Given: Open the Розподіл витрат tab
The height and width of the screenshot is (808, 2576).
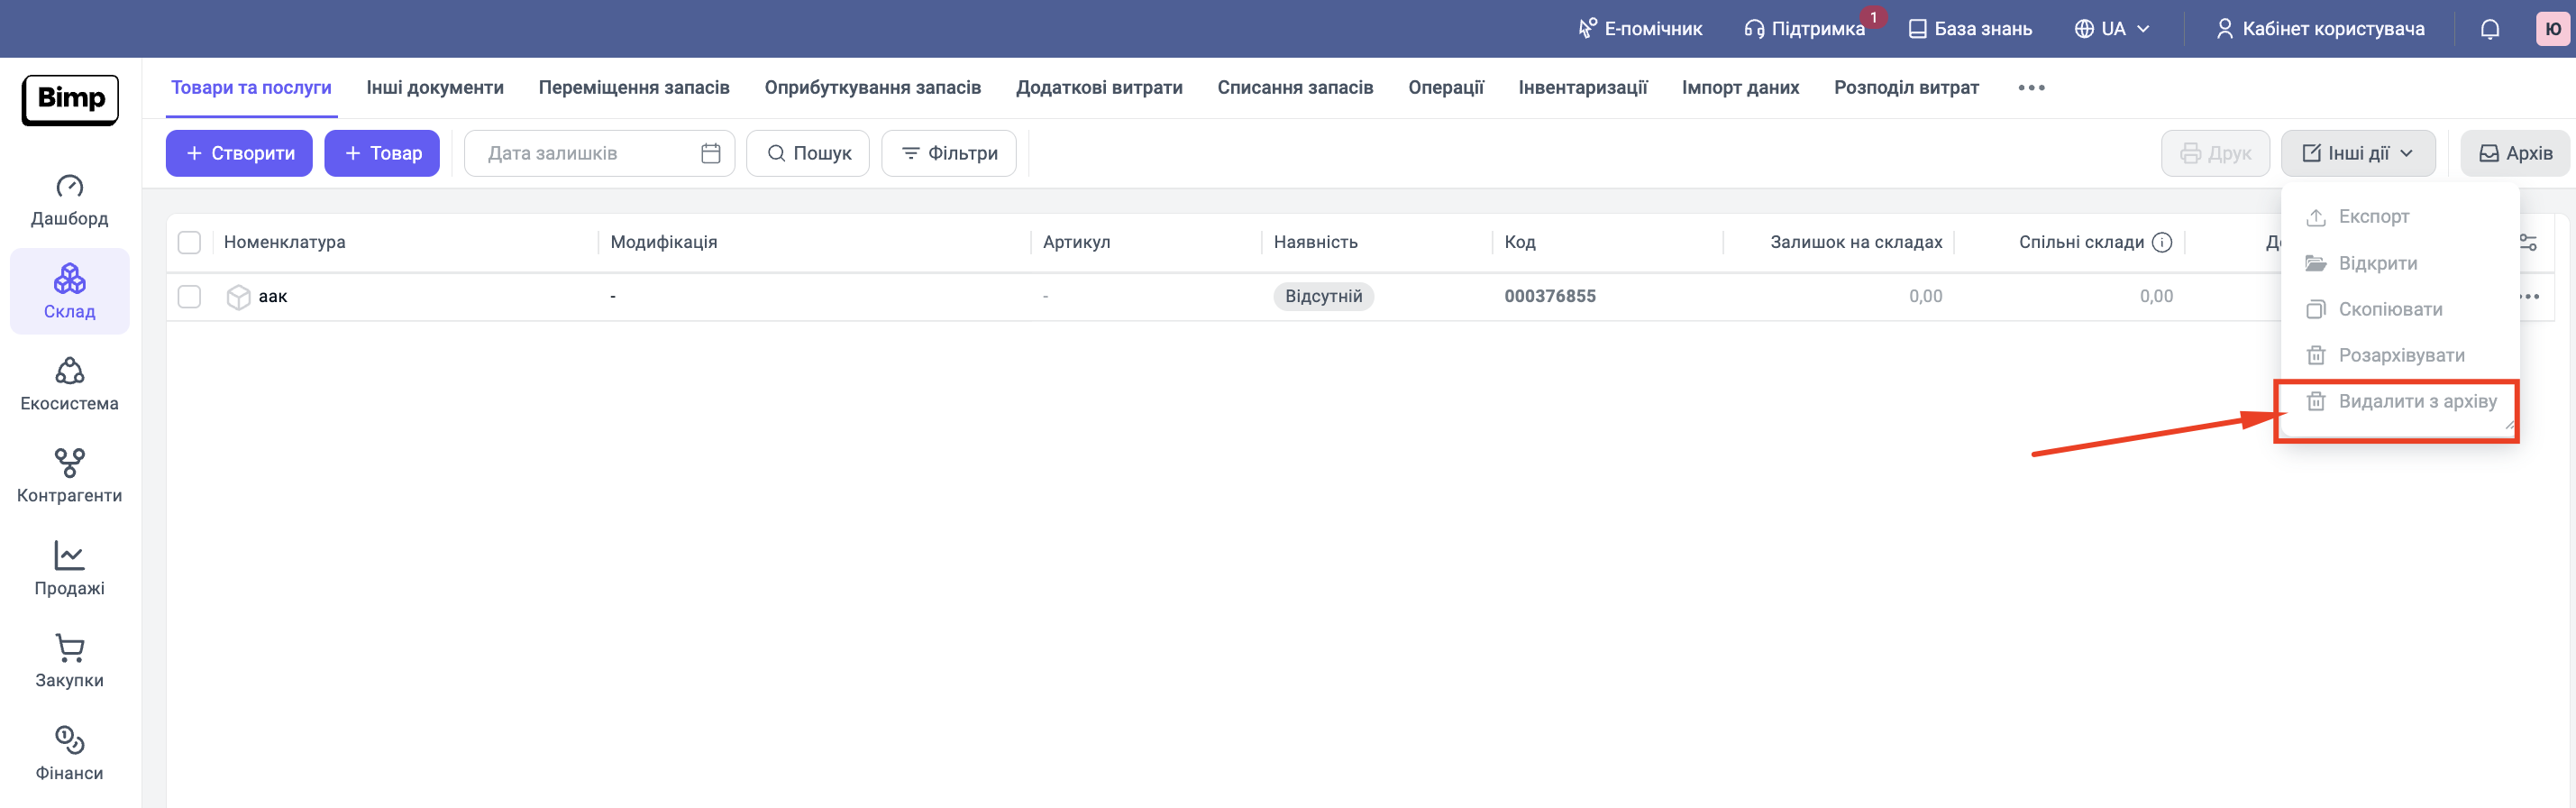Looking at the screenshot, I should point(1906,88).
